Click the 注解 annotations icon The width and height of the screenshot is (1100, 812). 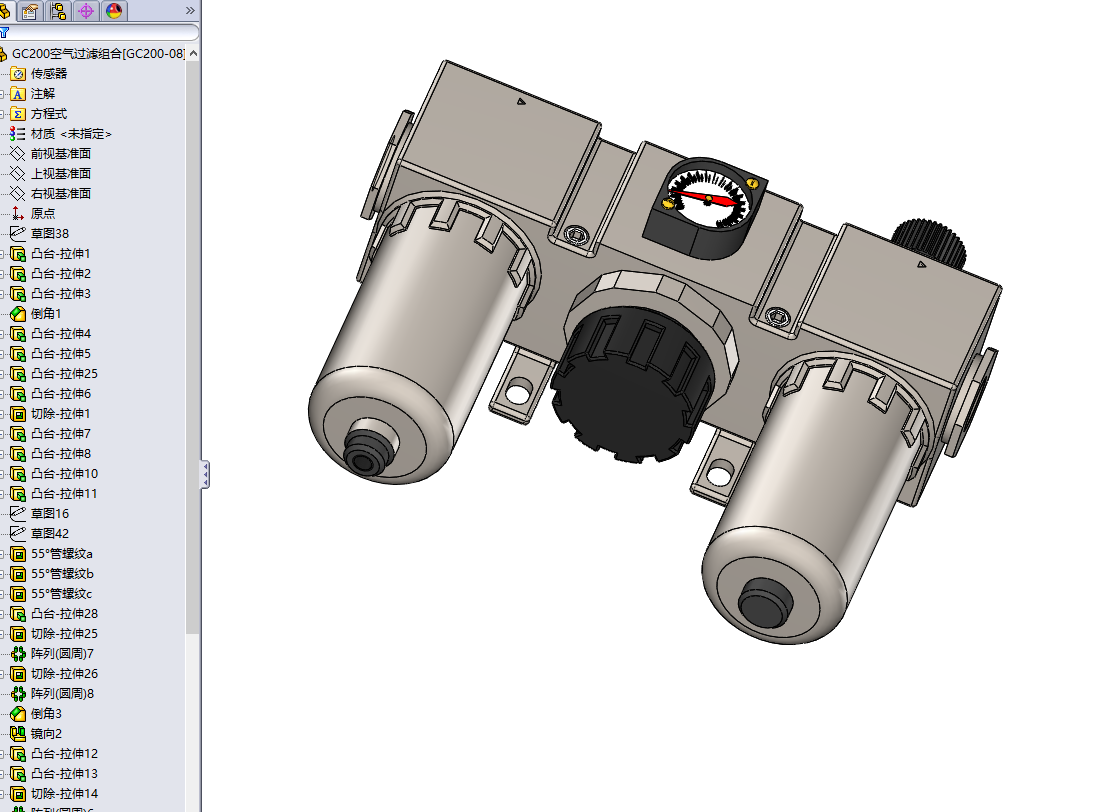coord(18,93)
